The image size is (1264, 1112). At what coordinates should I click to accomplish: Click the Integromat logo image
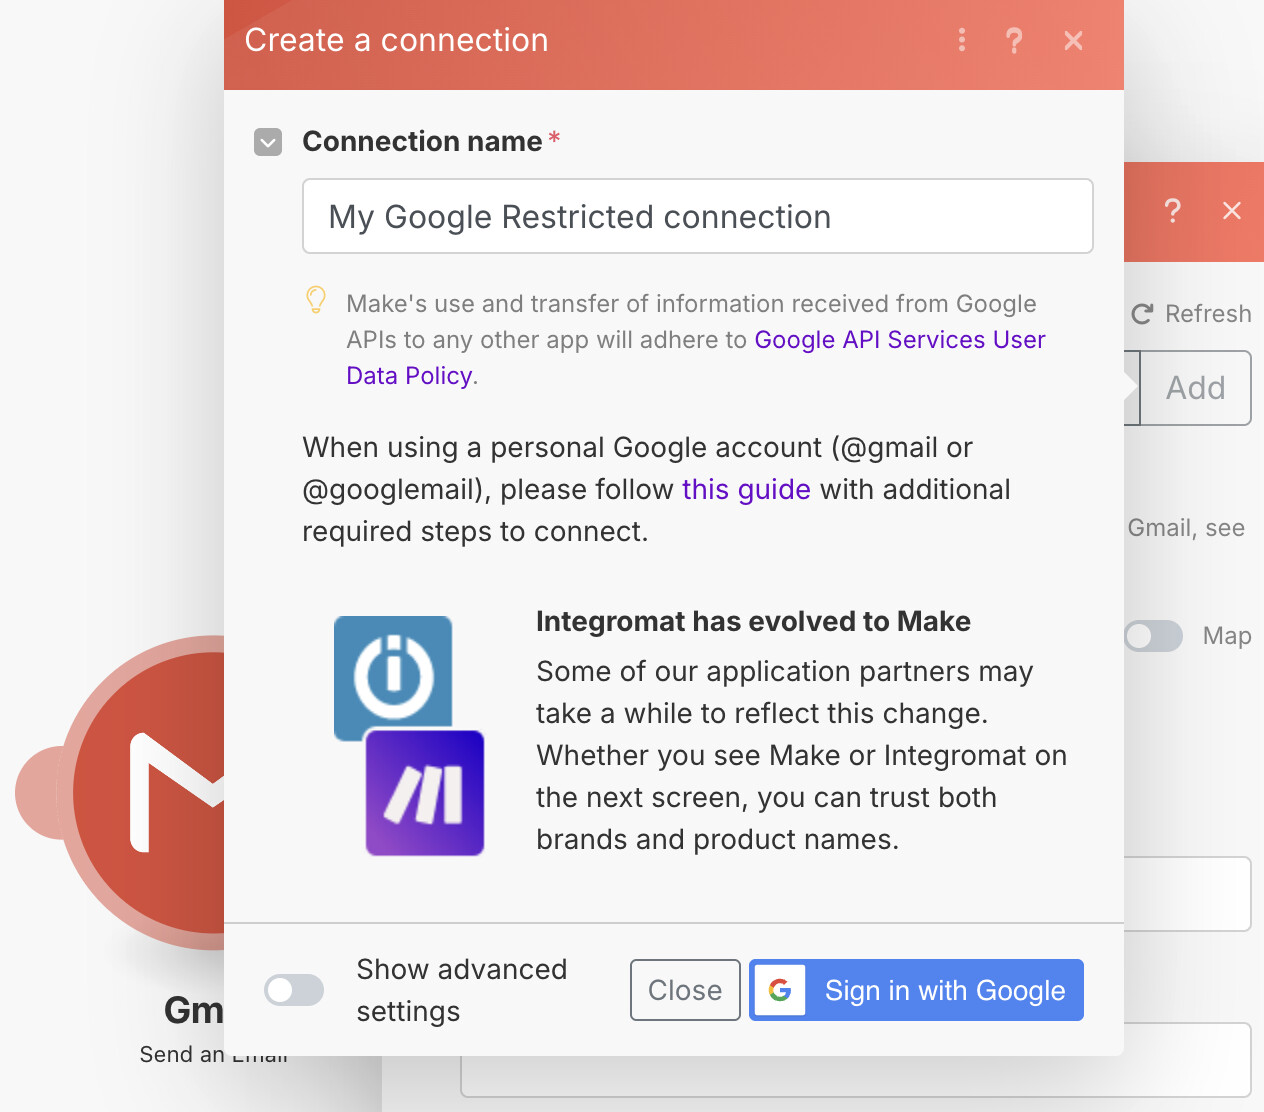pos(393,676)
